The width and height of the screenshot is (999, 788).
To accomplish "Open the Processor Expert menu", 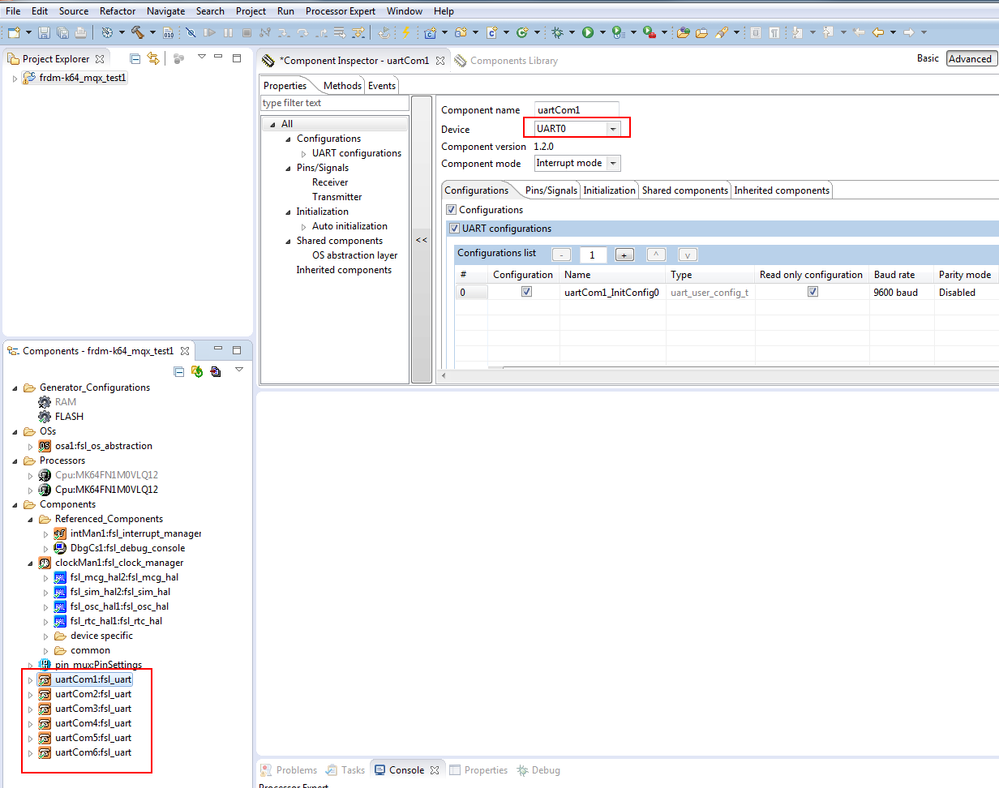I will click(340, 11).
